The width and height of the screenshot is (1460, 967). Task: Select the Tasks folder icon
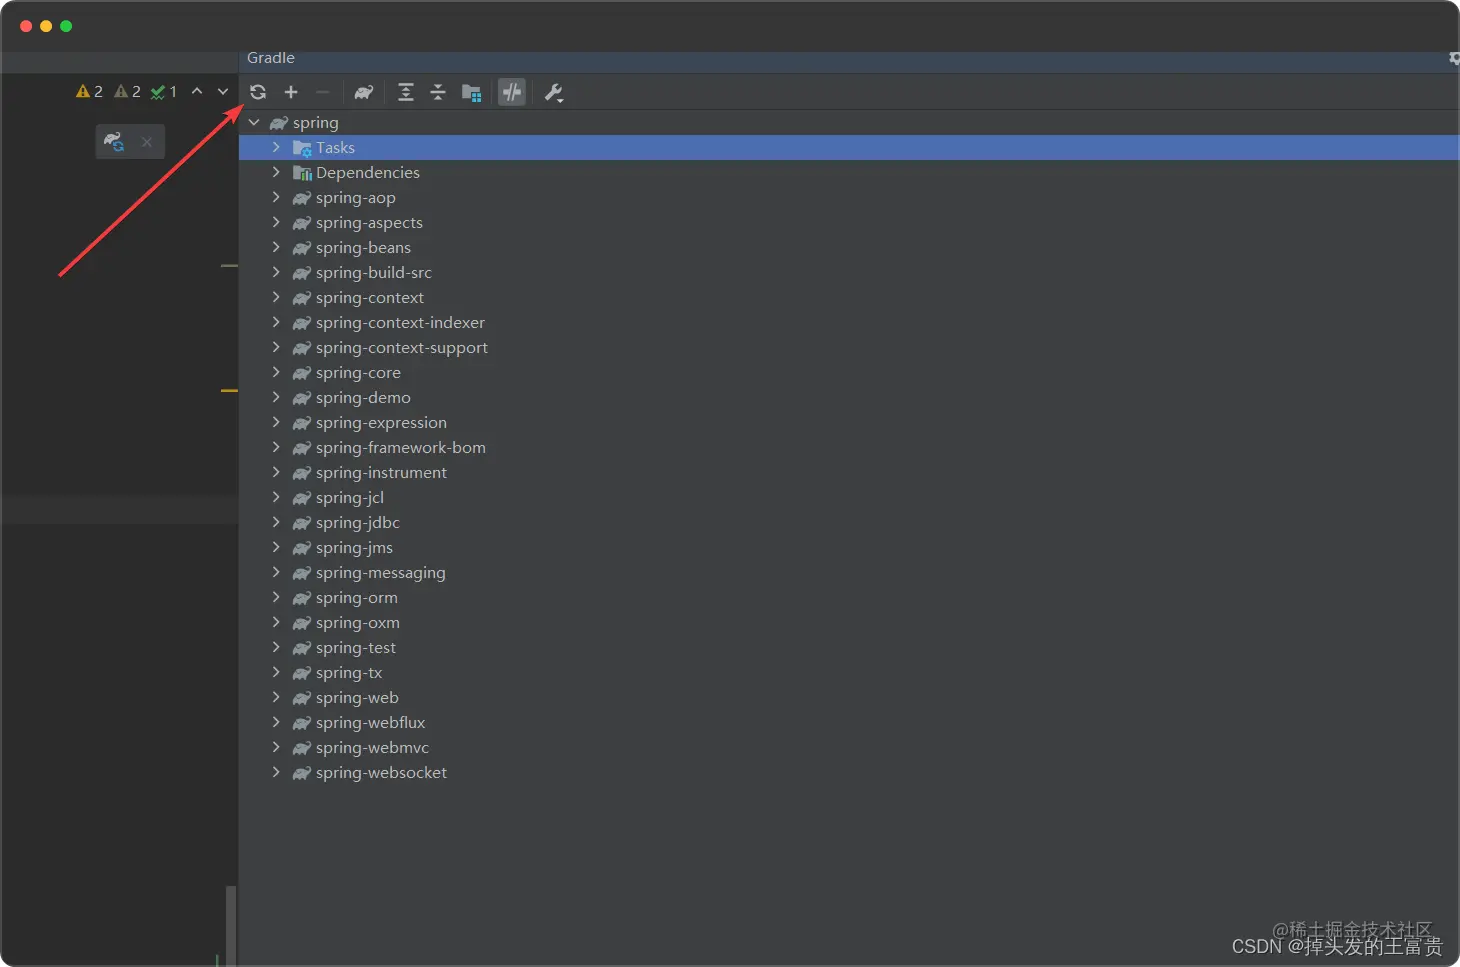[x=302, y=148]
